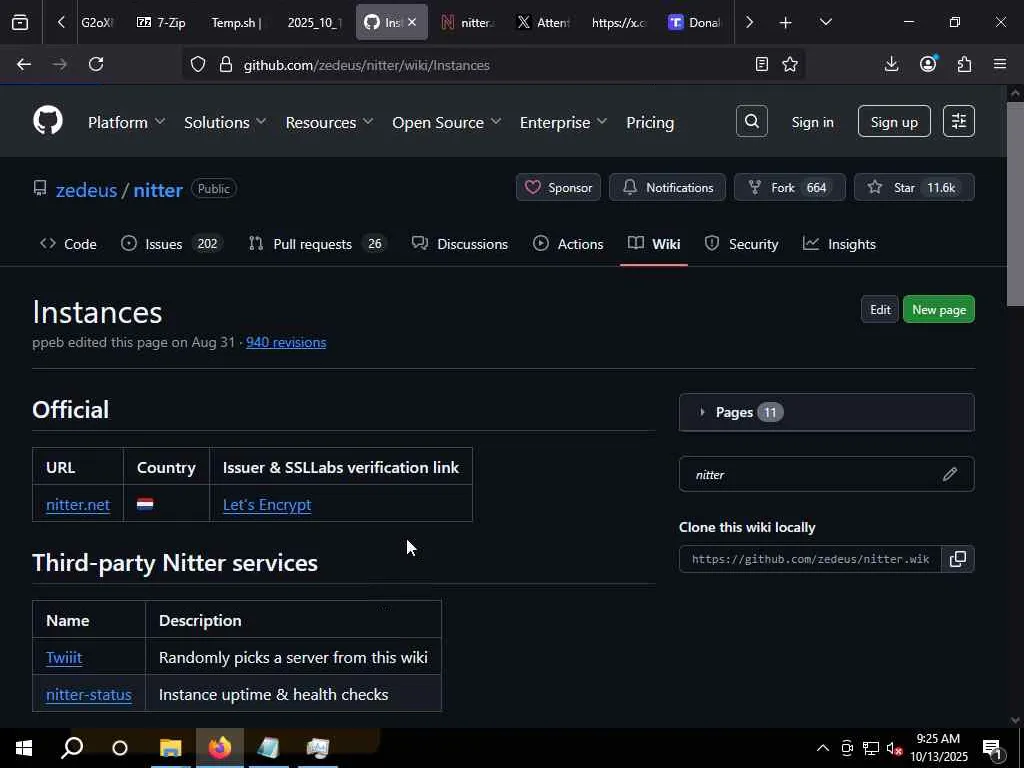Image resolution: width=1024 pixels, height=768 pixels.
Task: Open the appearance settings sliders icon
Action: pos(959,121)
